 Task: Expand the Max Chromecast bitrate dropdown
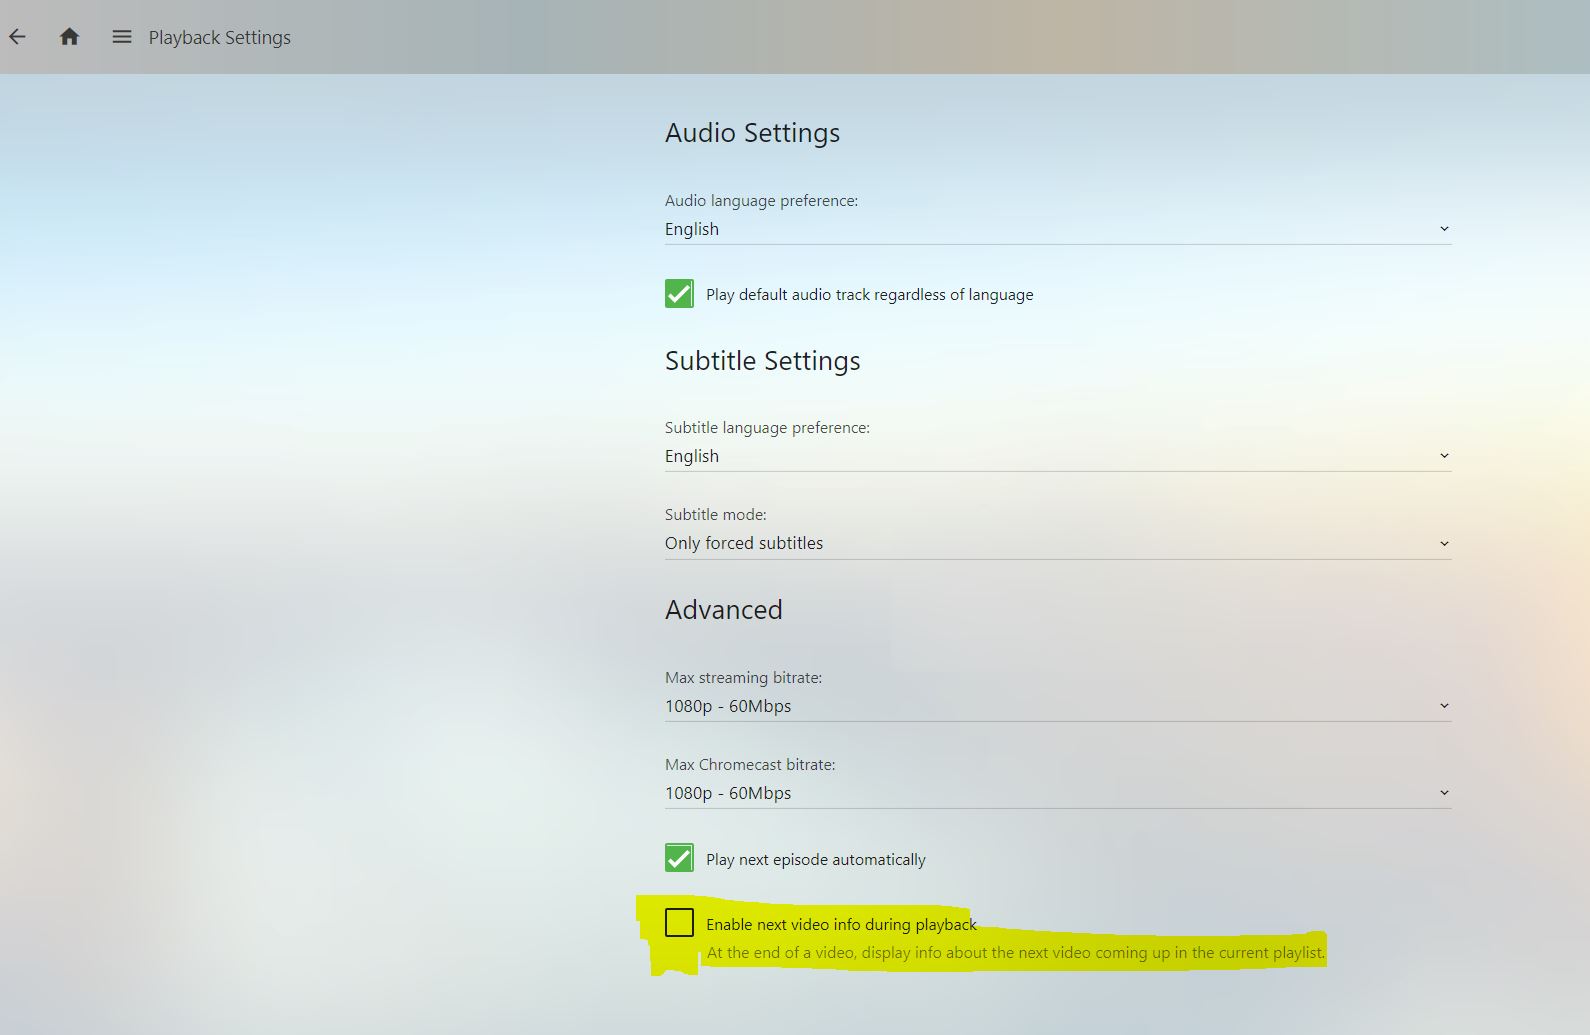pos(1058,793)
